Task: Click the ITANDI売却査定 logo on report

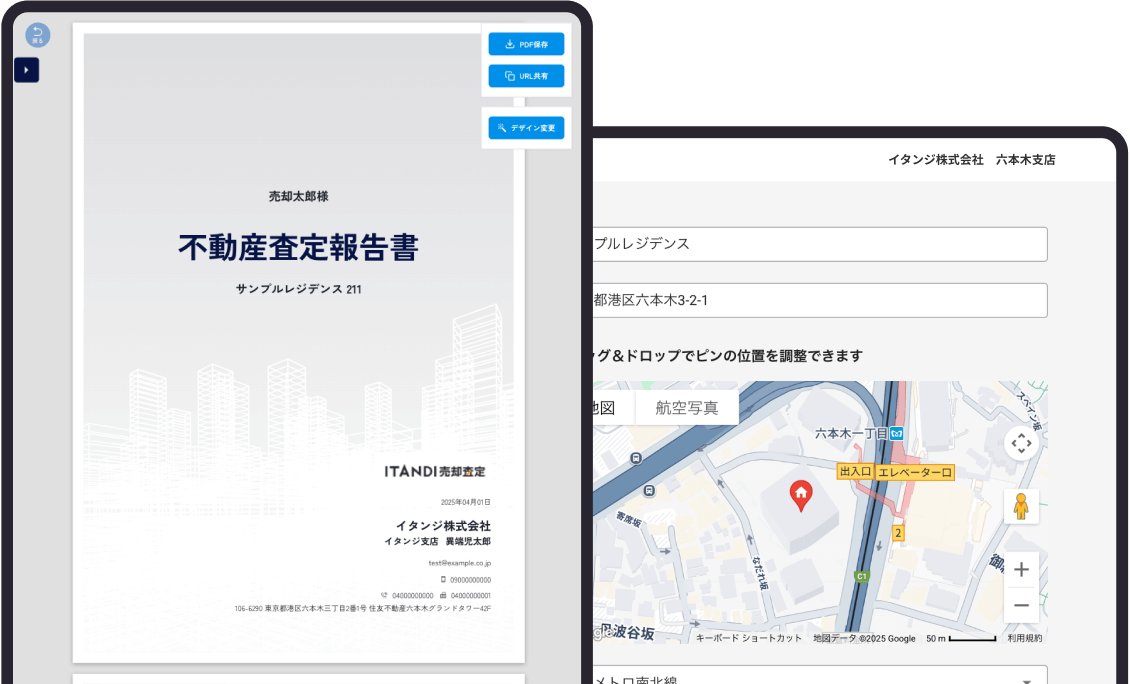Action: coord(435,471)
